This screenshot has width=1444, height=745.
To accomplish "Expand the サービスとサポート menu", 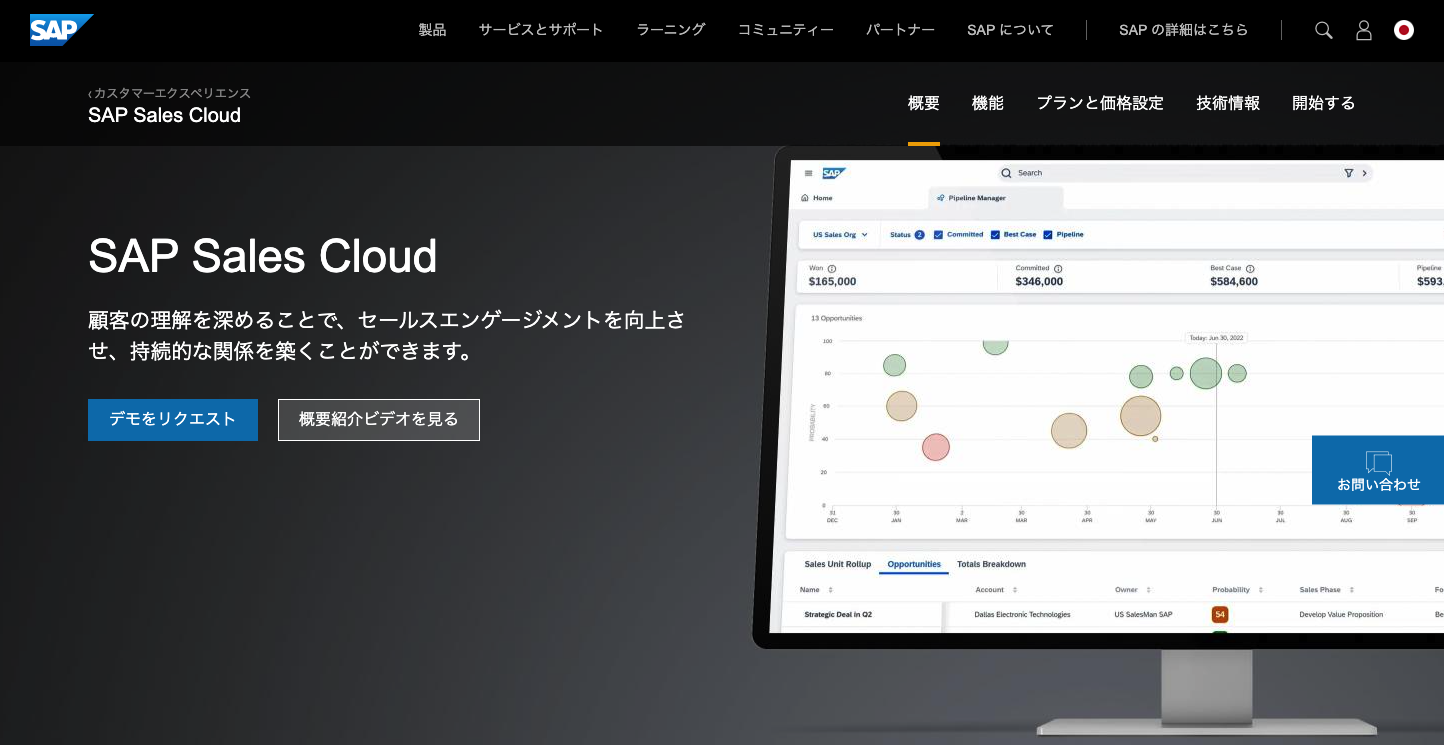I will coord(540,30).
